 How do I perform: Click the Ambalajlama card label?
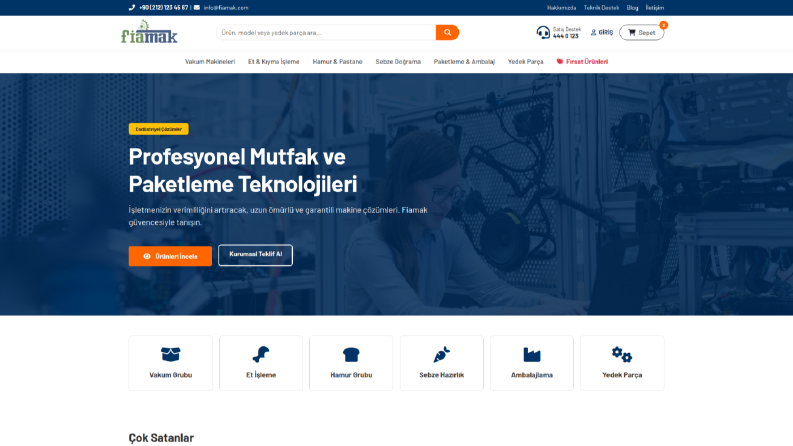[532, 375]
